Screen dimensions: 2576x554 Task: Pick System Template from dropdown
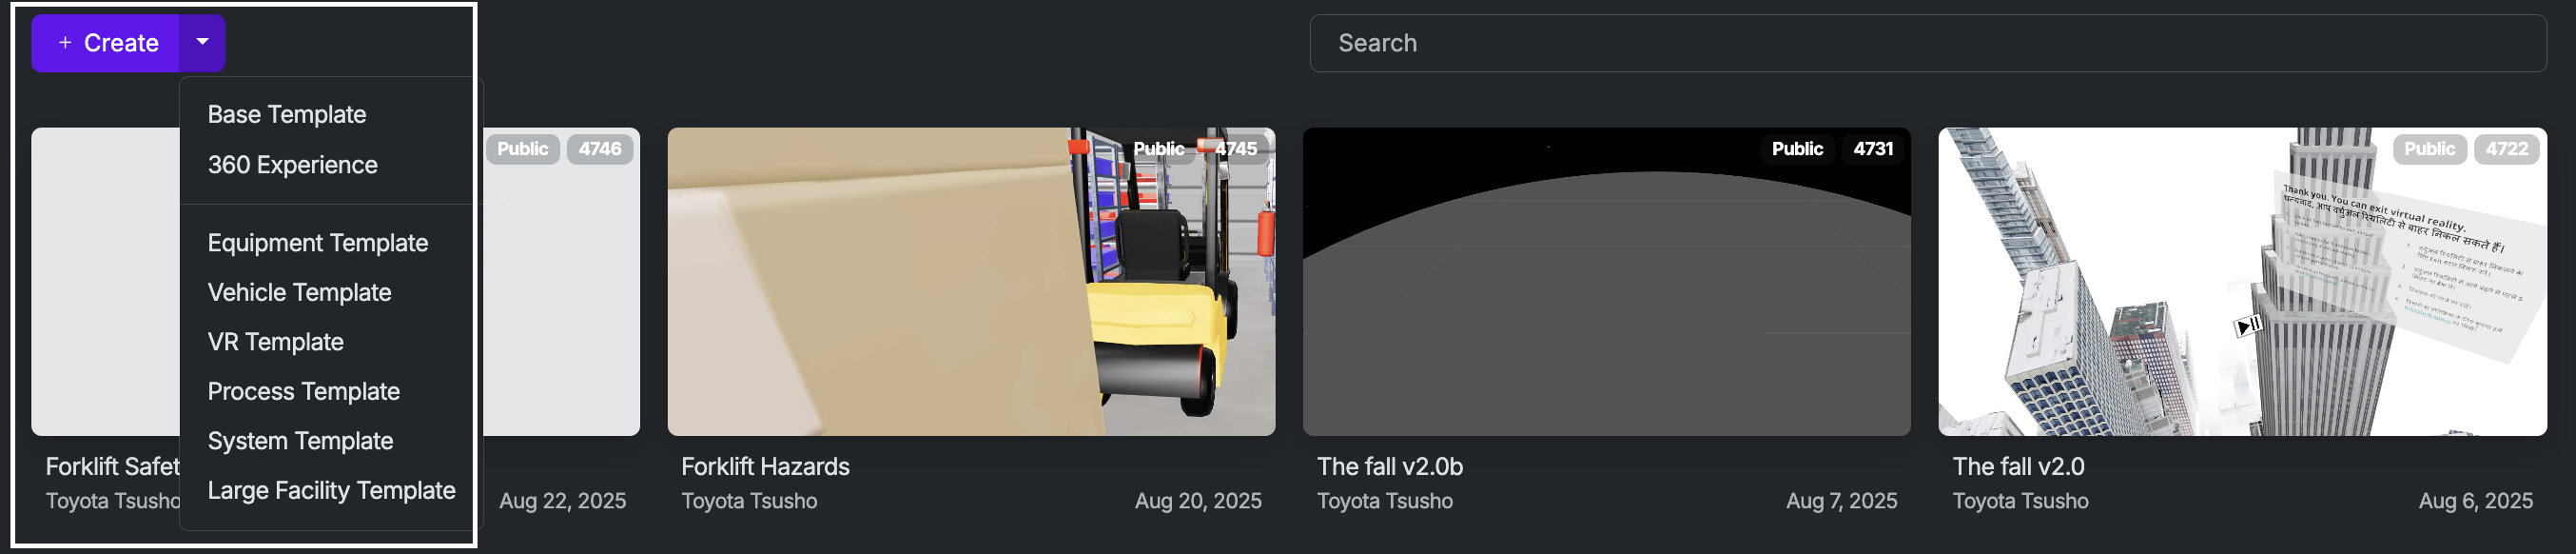tap(300, 441)
